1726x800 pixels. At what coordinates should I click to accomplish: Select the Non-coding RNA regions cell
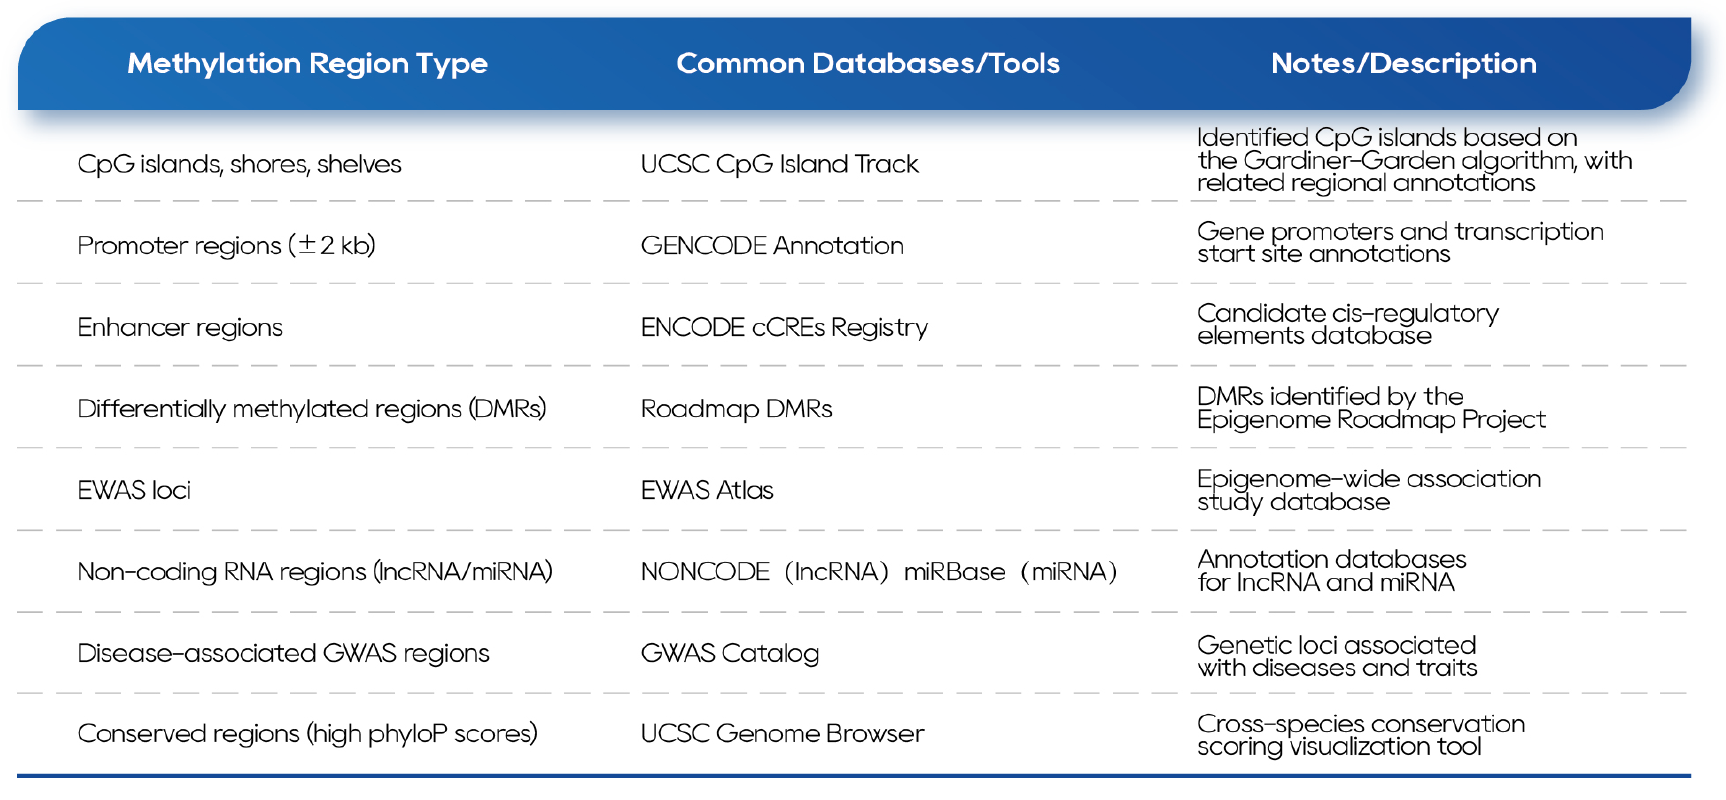point(315,572)
